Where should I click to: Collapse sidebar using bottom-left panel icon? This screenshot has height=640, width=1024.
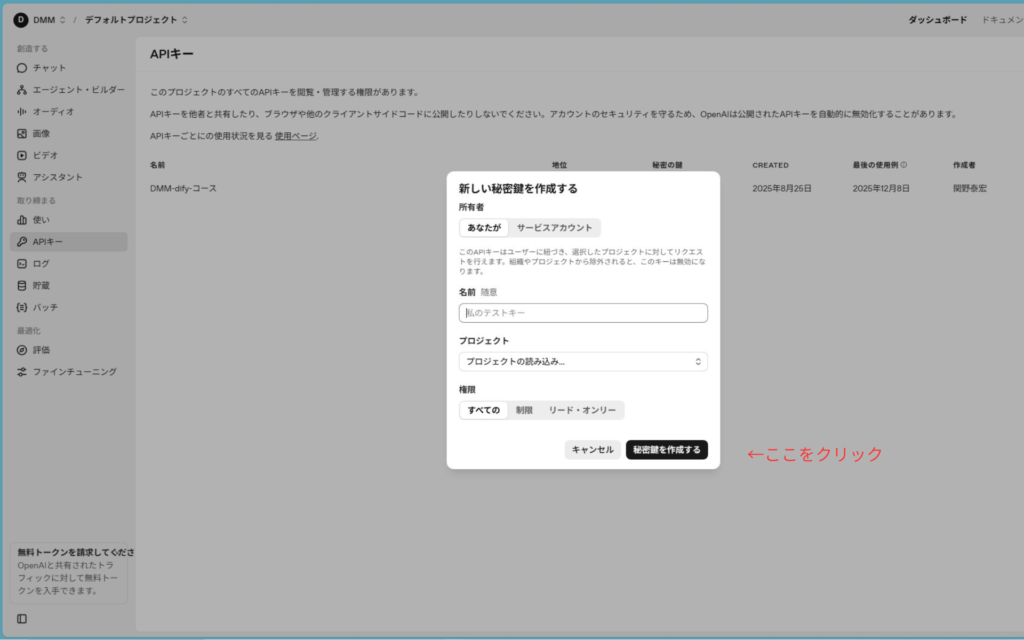pos(22,619)
